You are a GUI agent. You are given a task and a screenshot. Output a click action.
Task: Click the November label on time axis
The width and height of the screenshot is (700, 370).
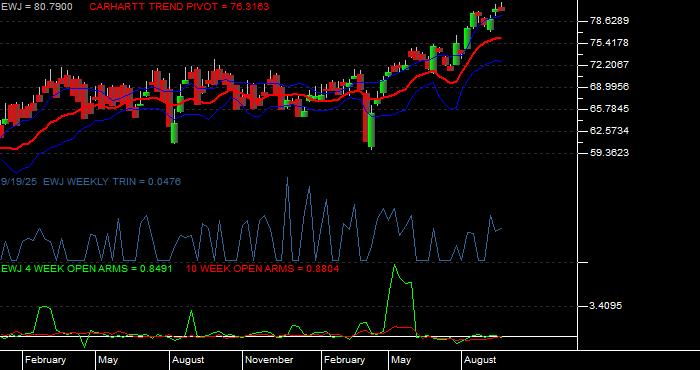[269, 360]
